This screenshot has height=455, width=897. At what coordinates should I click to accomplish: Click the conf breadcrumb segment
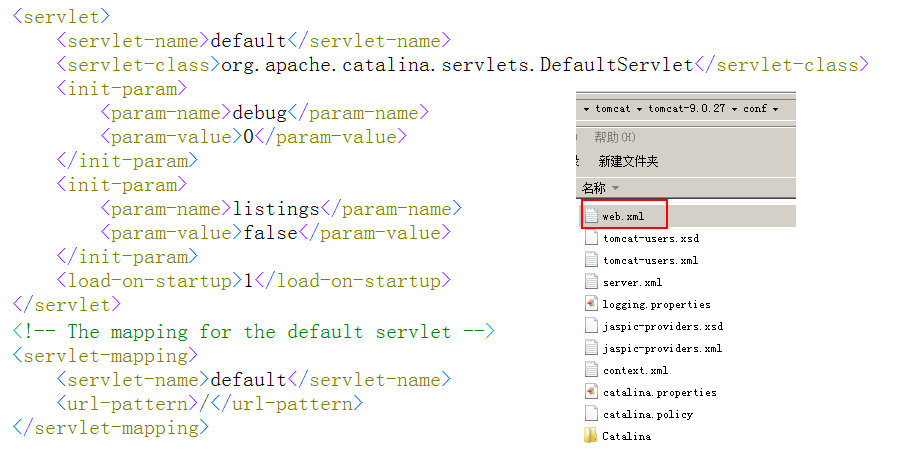tap(754, 108)
